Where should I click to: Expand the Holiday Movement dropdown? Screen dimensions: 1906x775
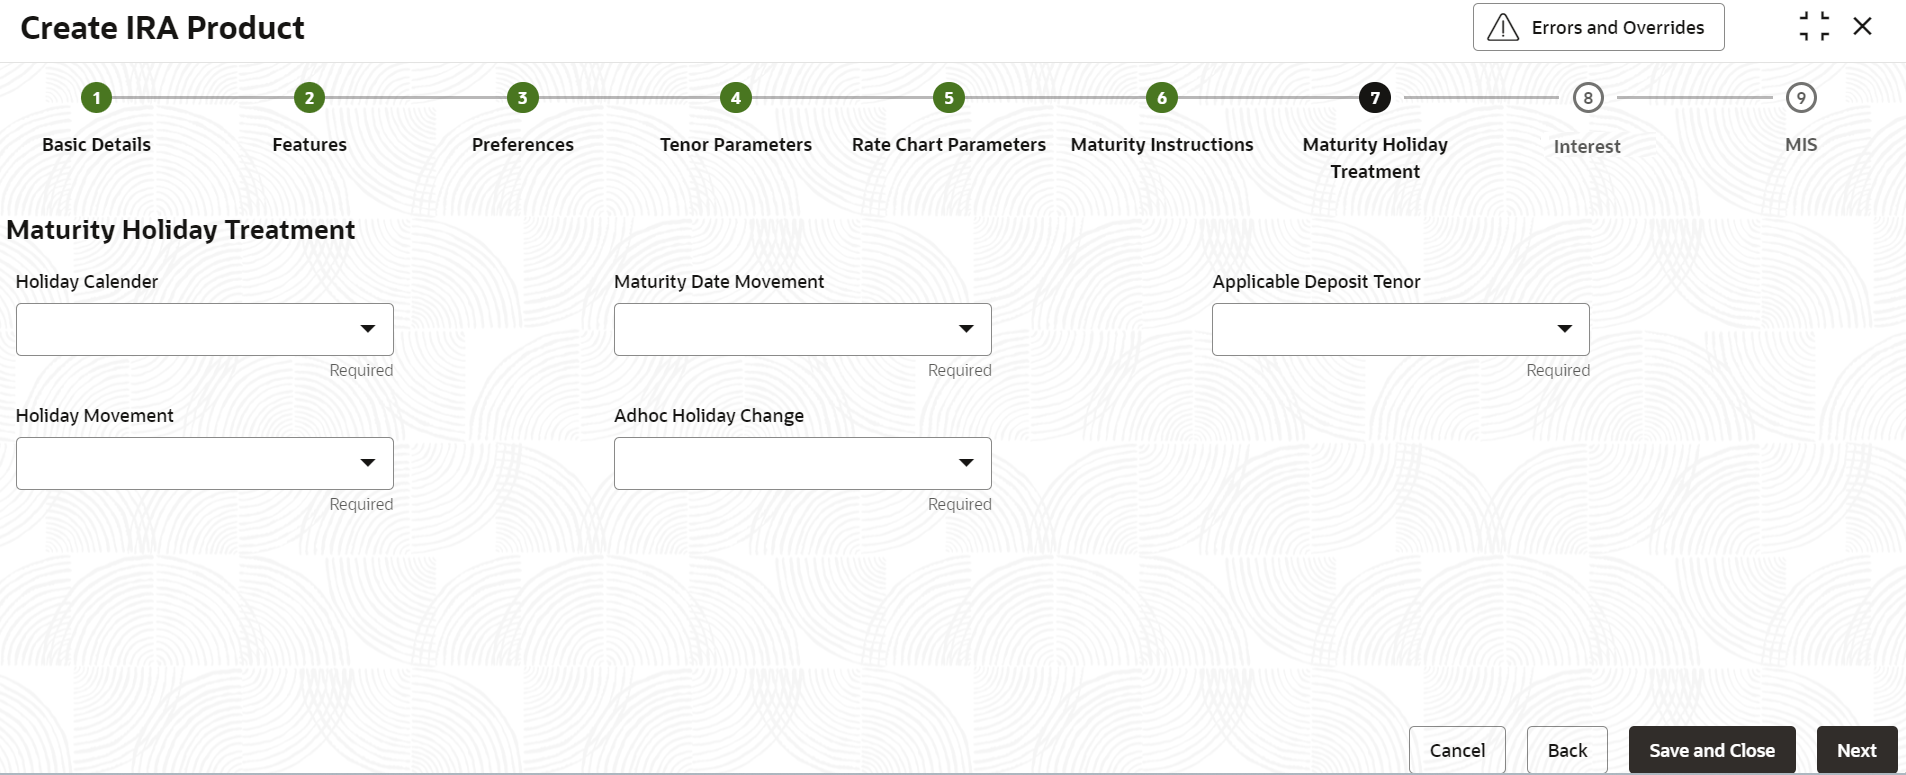point(205,463)
